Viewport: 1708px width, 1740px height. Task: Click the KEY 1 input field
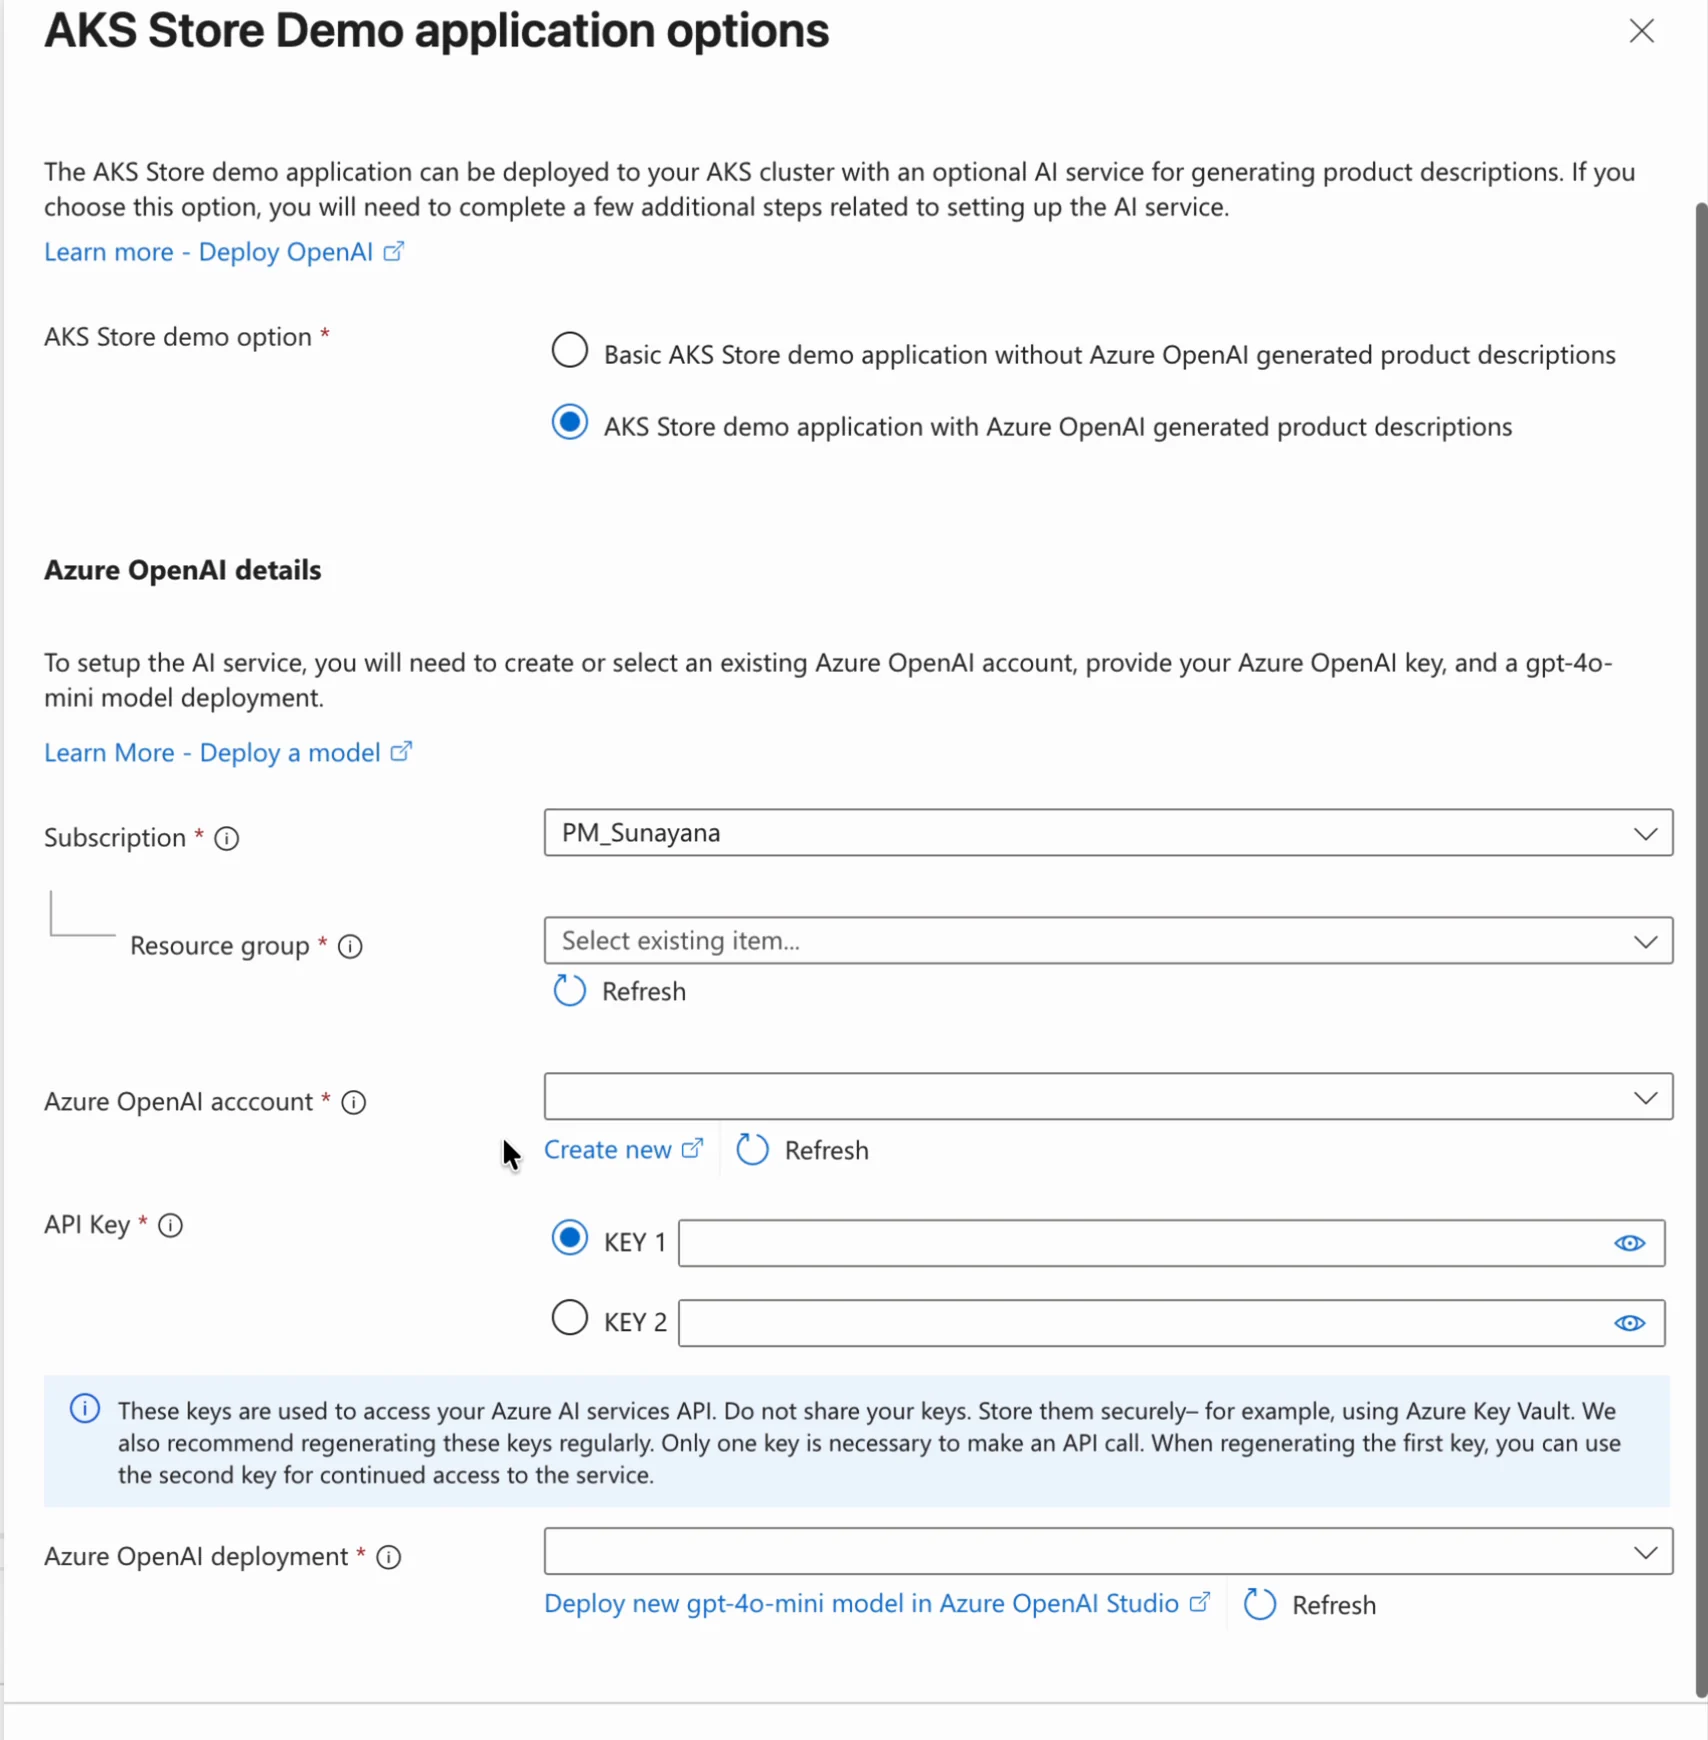coord(1171,1243)
